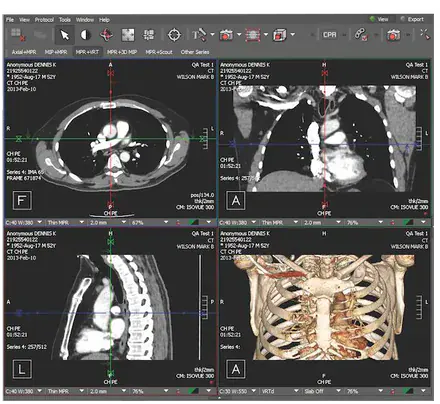
Task: Choose the window/level contrast tool
Action: [x=86, y=35]
